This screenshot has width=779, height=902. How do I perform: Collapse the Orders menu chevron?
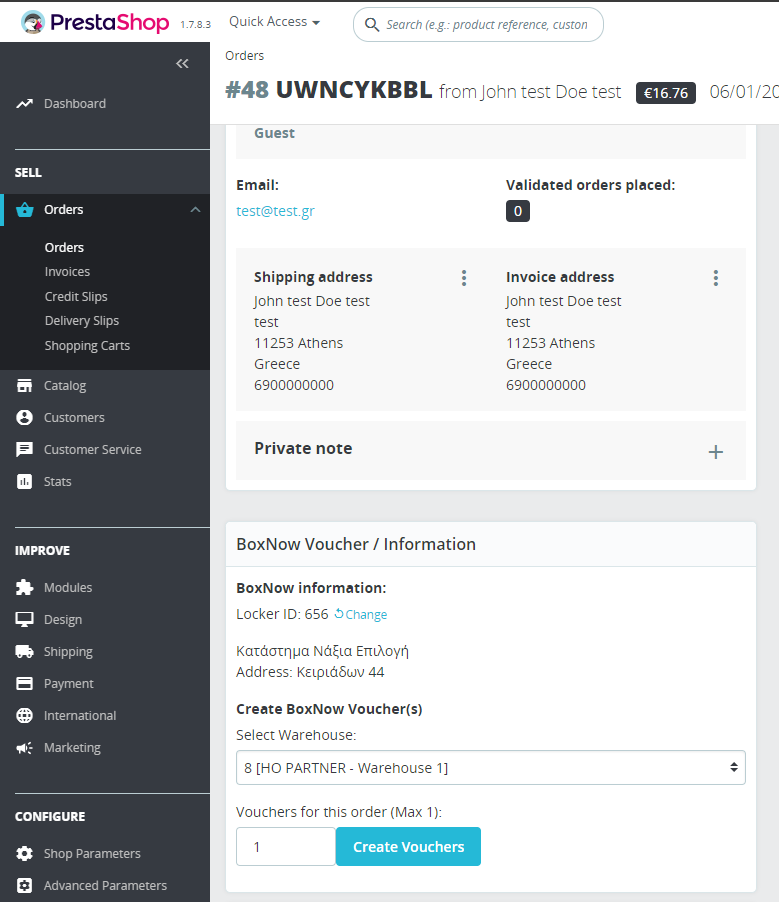(195, 210)
